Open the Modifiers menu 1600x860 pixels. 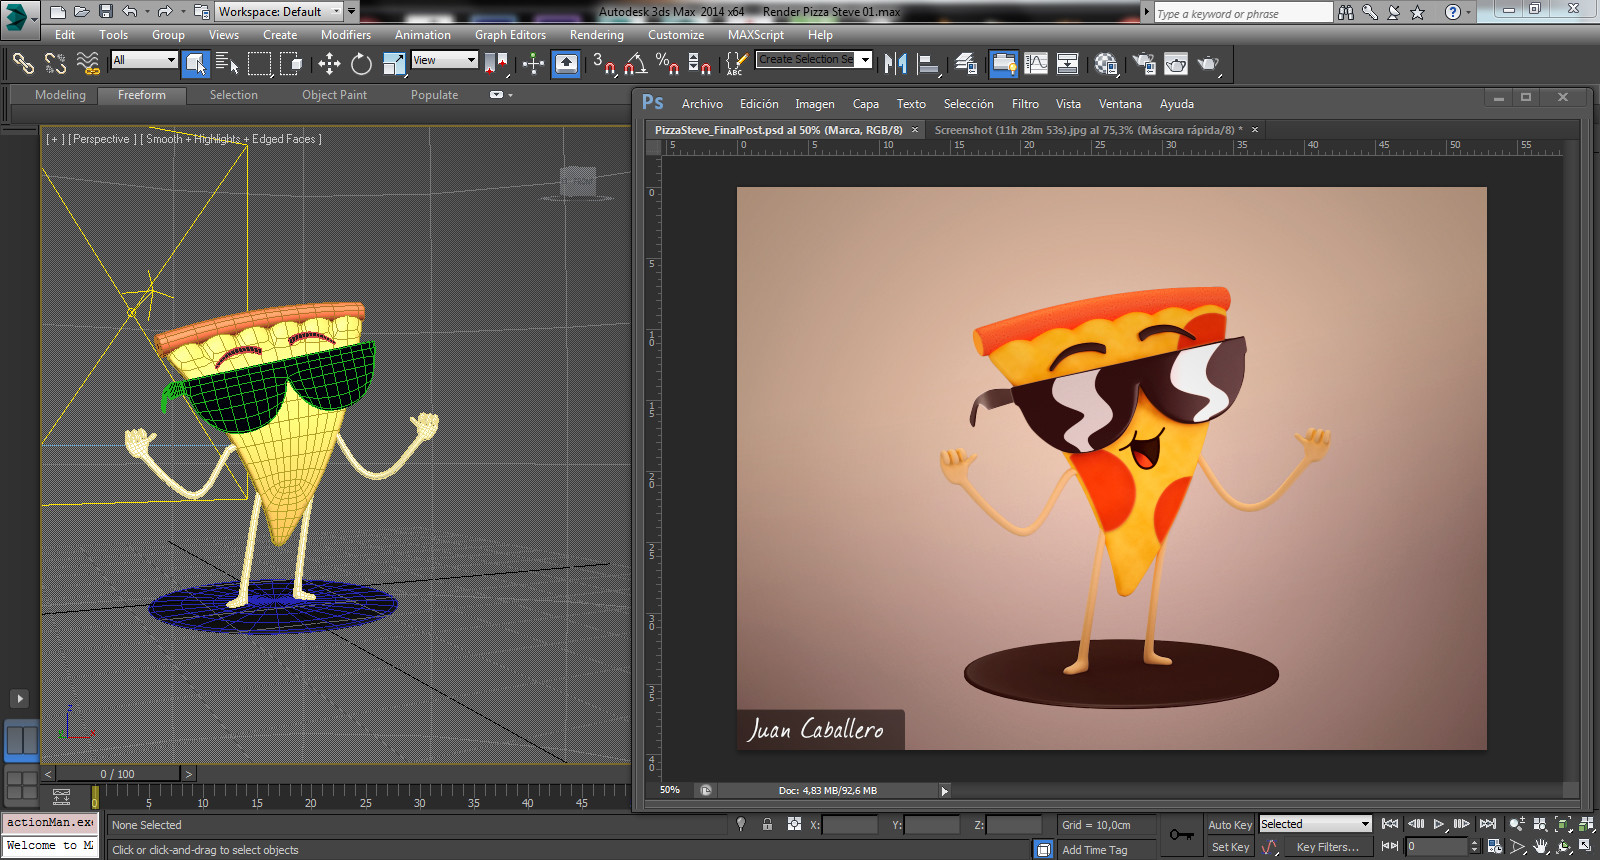(x=346, y=35)
